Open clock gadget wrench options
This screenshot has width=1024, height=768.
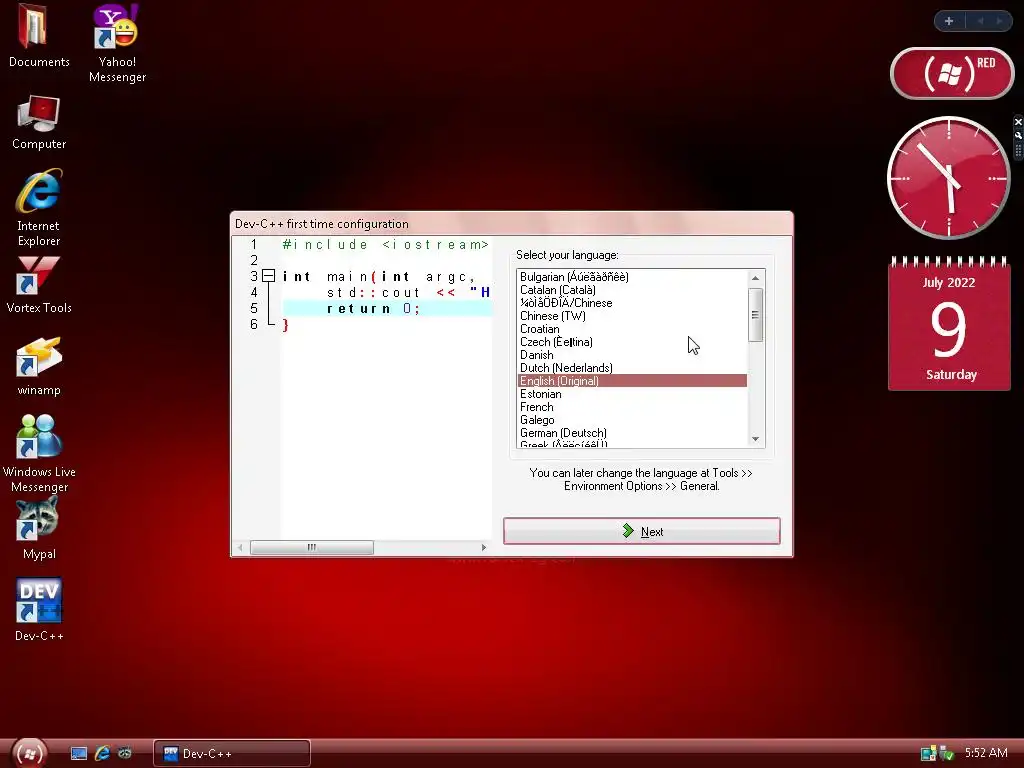(1017, 135)
